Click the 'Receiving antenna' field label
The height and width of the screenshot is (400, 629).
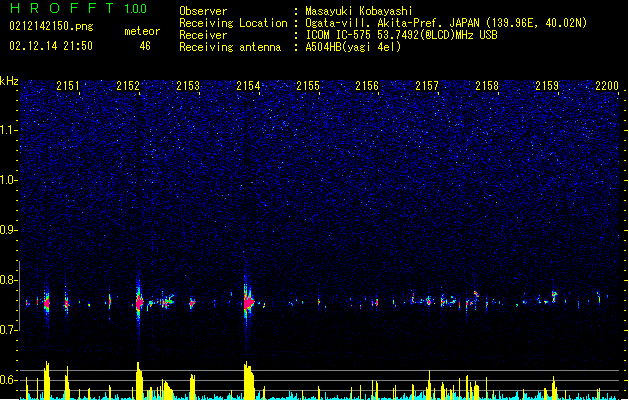coord(230,47)
